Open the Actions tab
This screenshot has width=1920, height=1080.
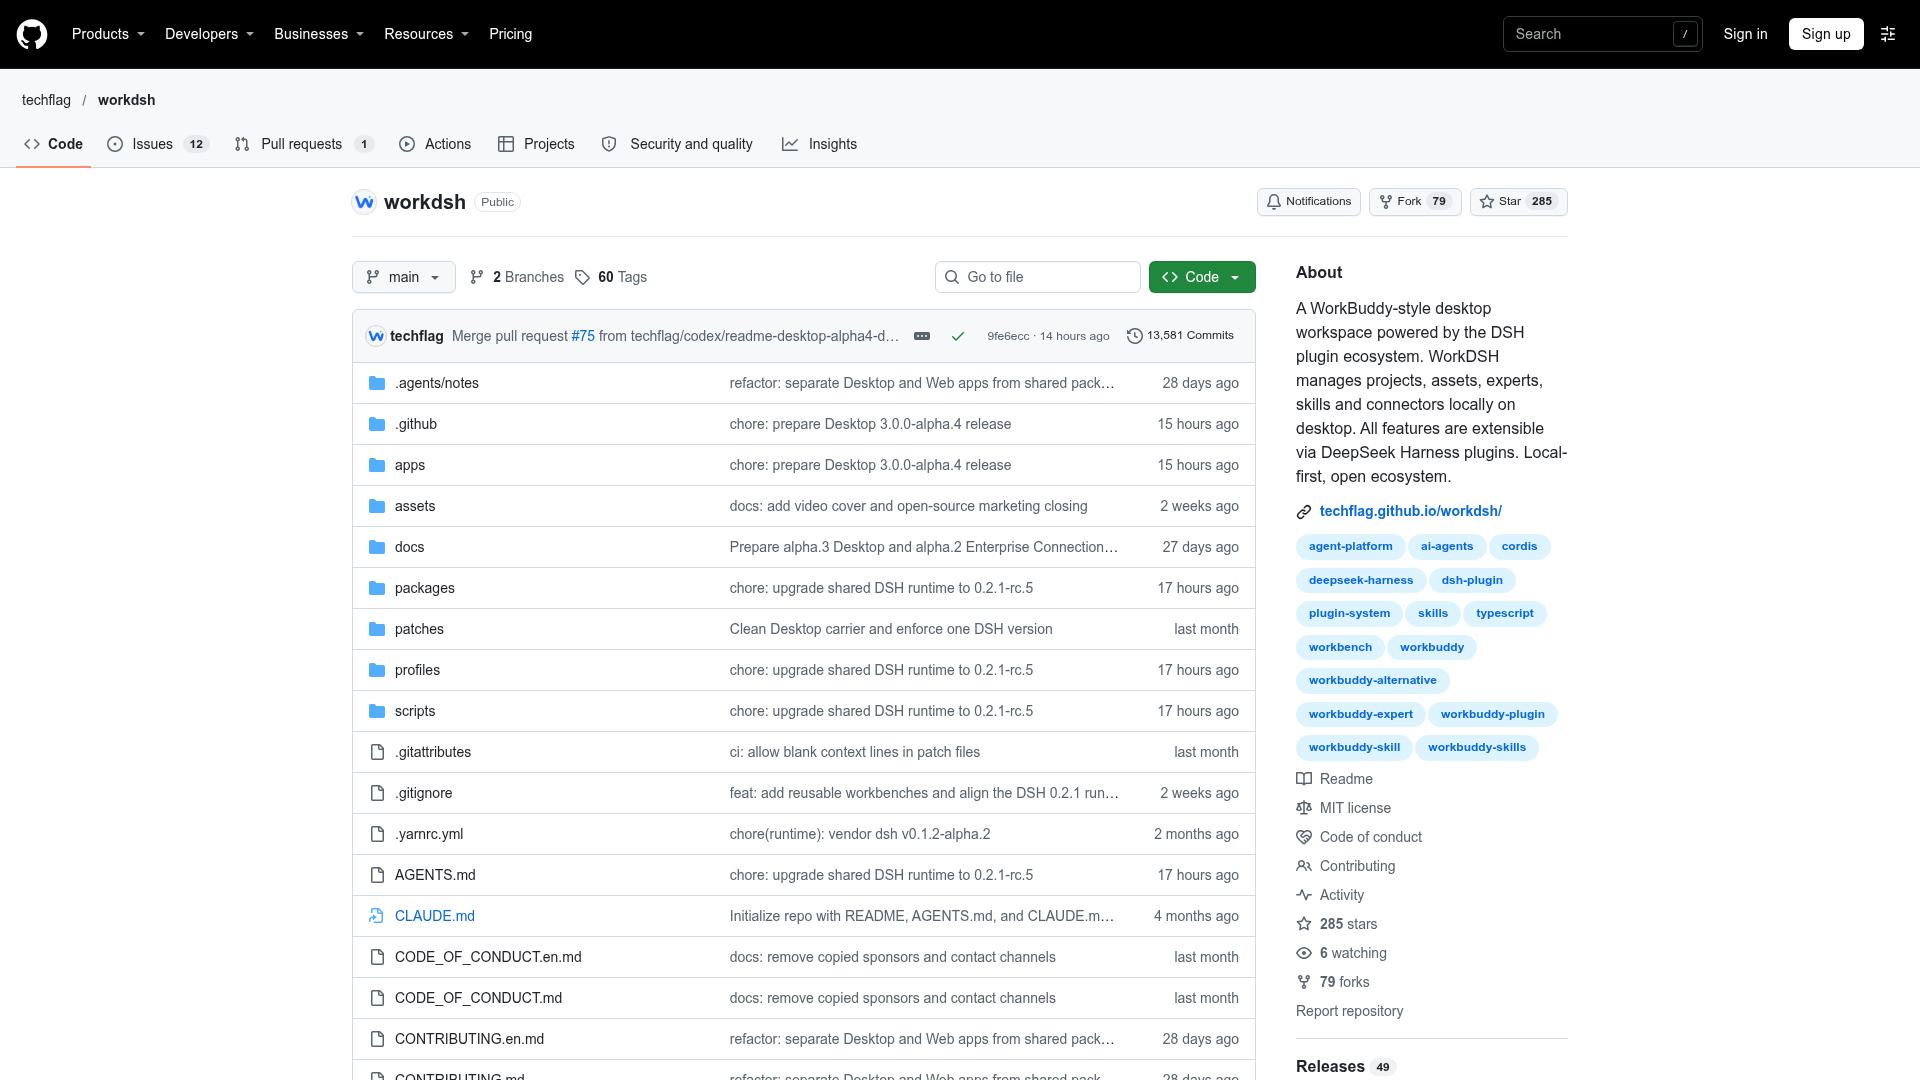click(x=435, y=144)
